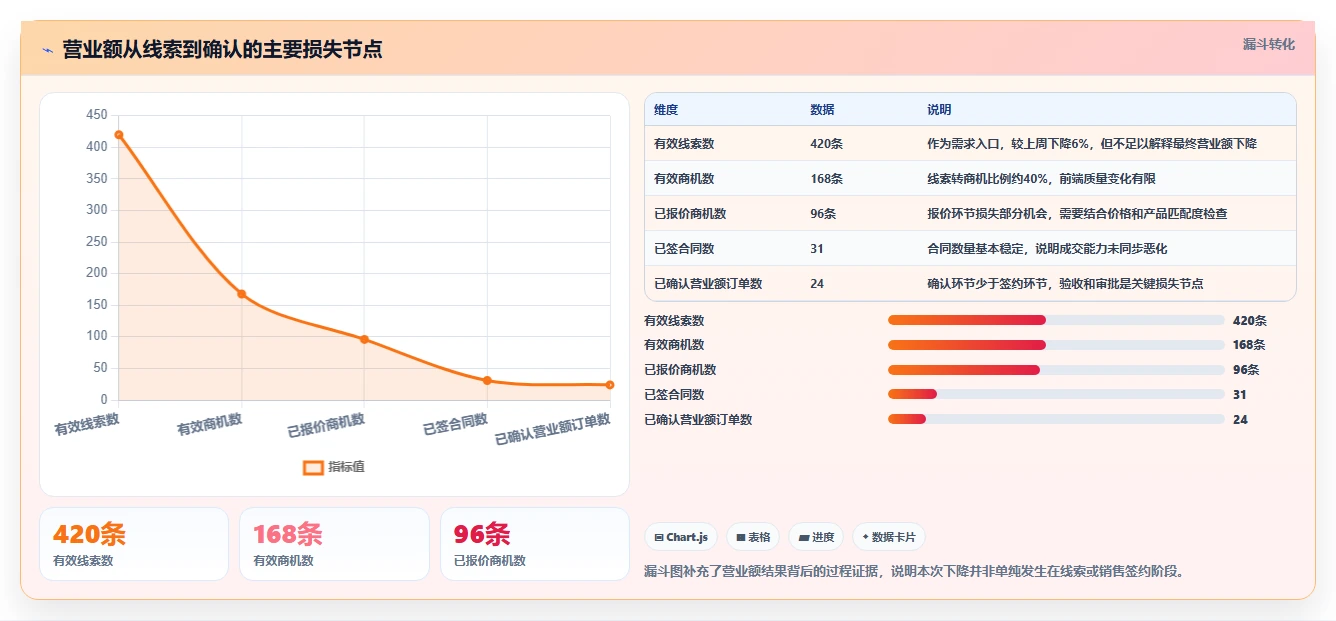The image size is (1336, 621).
Task: Click the heading 营业额从线索到确认的主要损失节点
Action: click(x=222, y=50)
